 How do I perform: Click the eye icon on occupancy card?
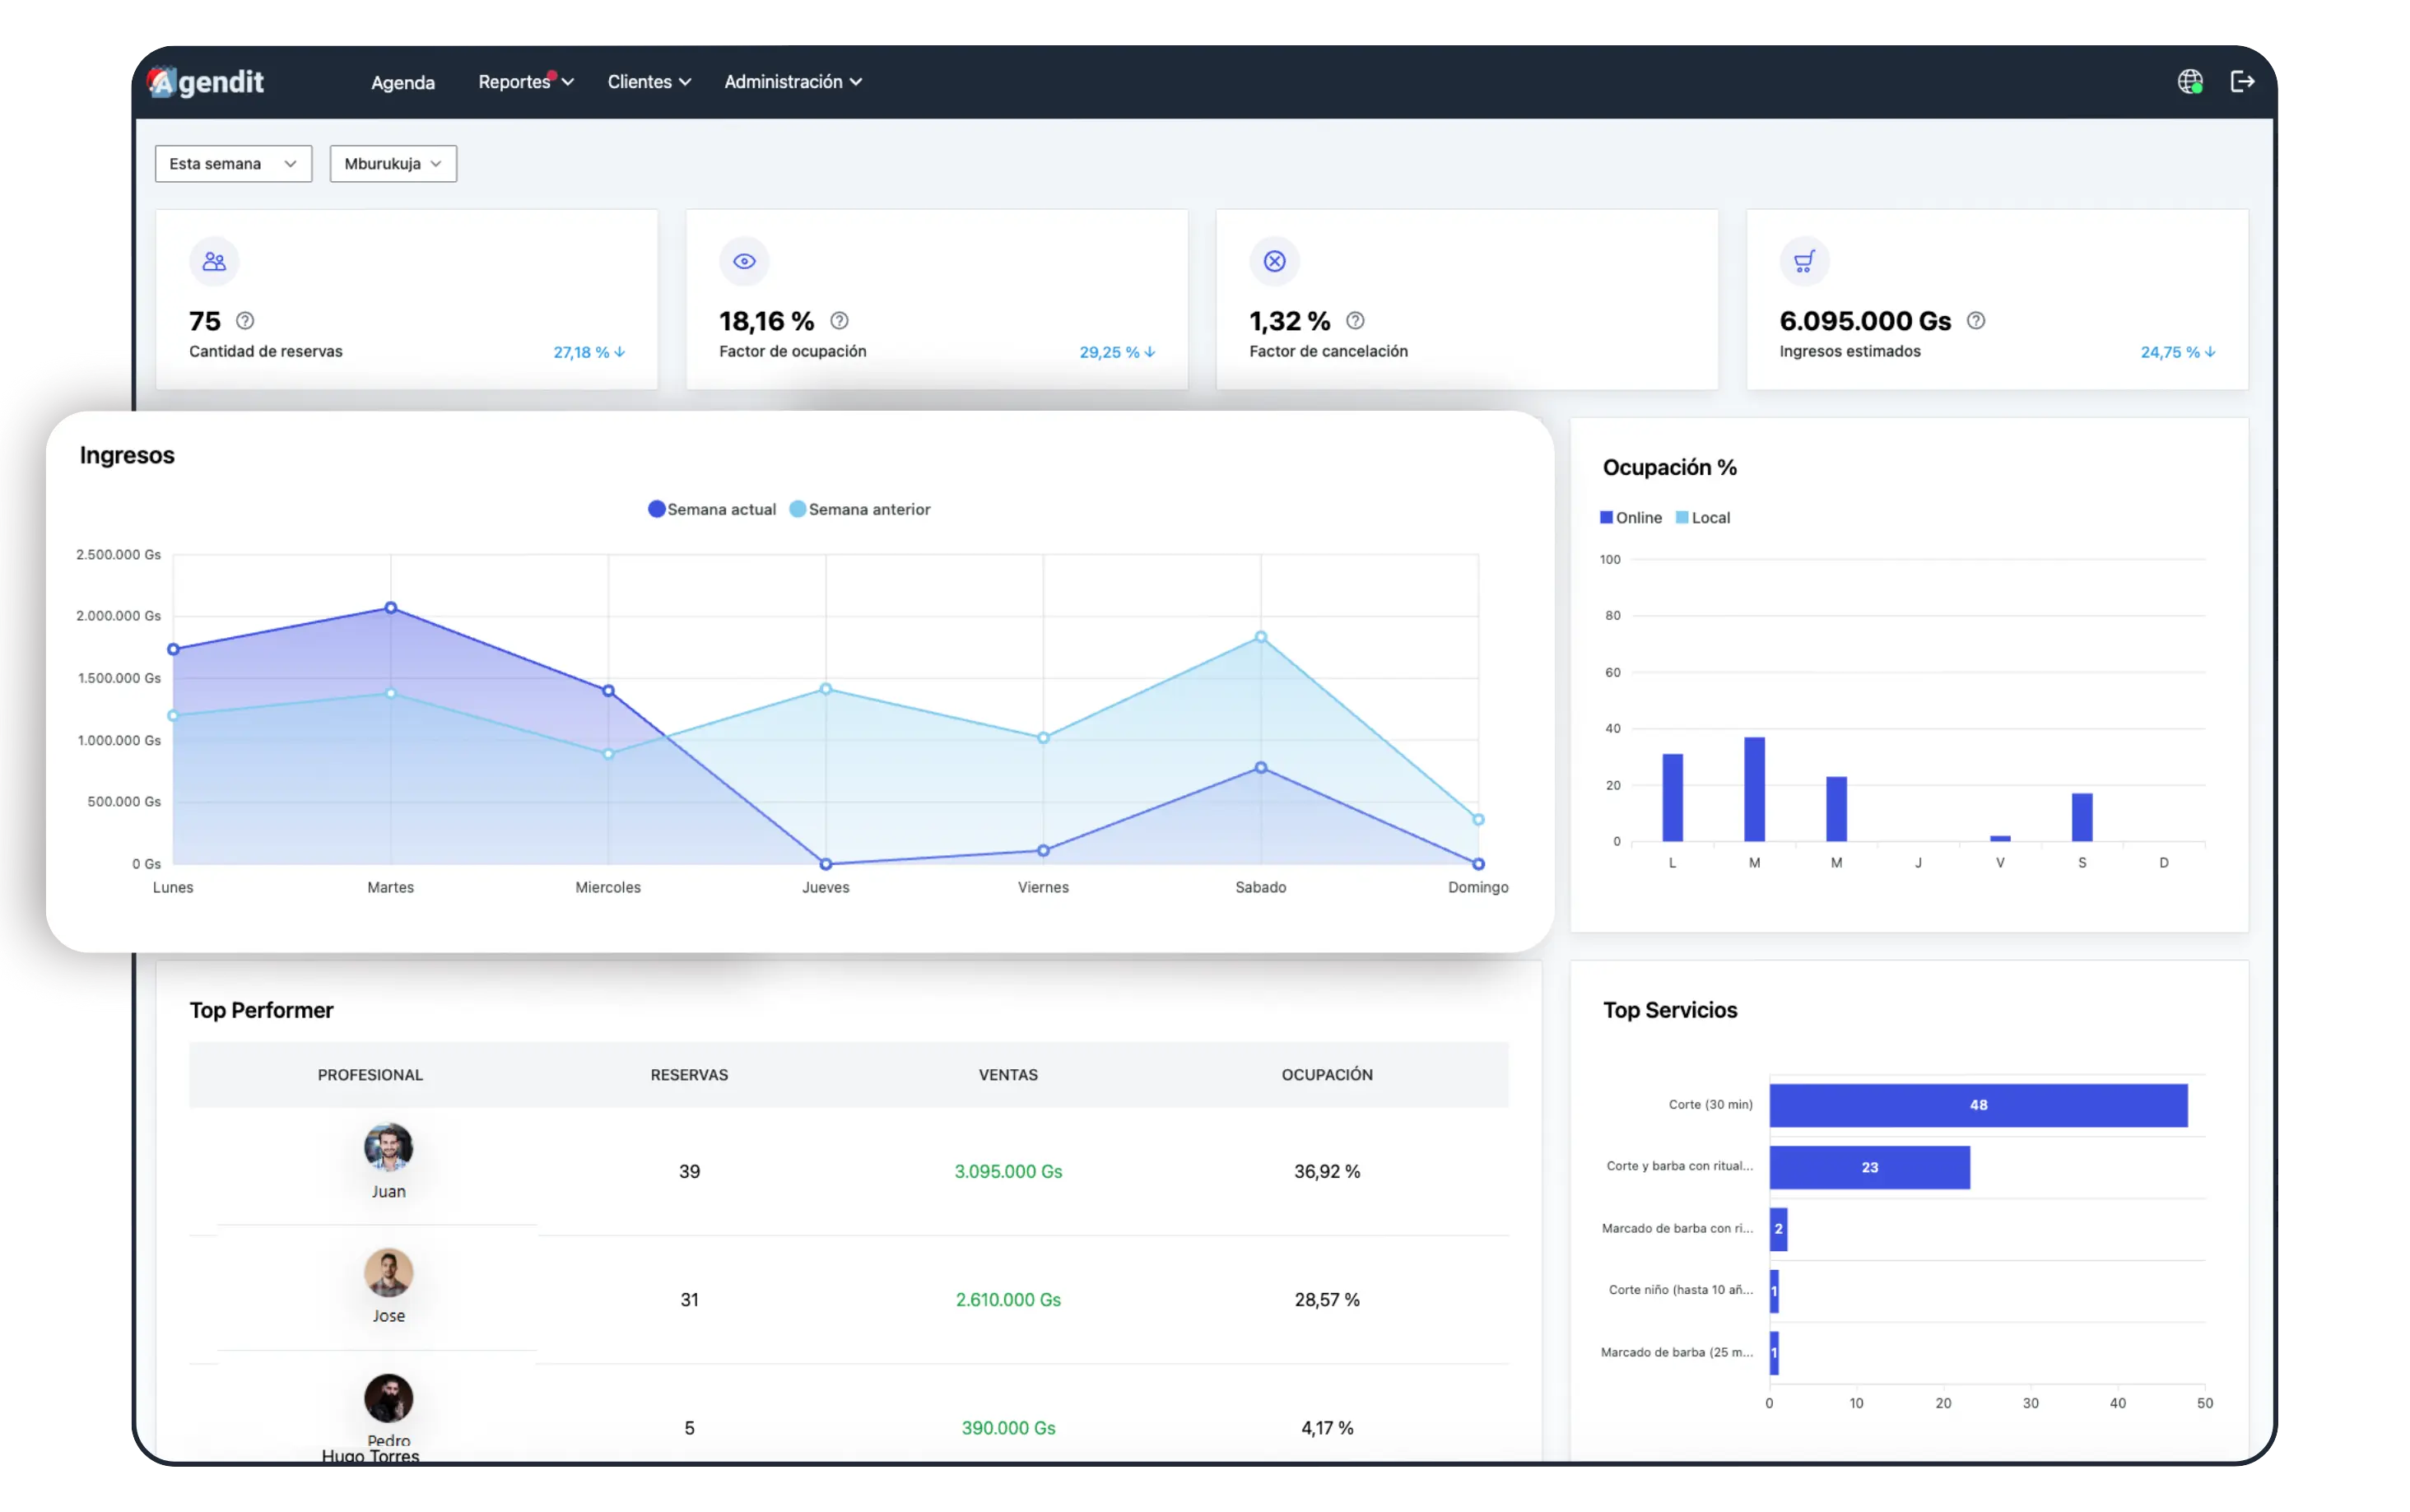pos(744,262)
